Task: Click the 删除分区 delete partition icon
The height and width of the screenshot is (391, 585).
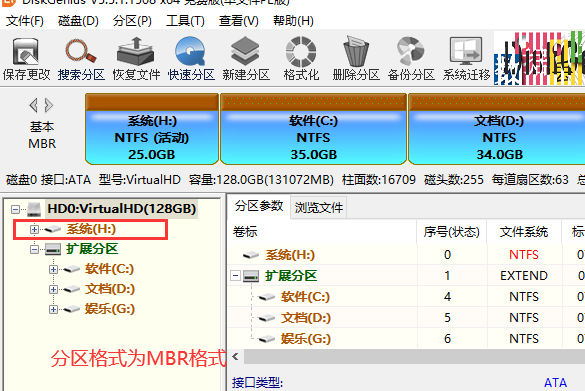Action: click(356, 59)
